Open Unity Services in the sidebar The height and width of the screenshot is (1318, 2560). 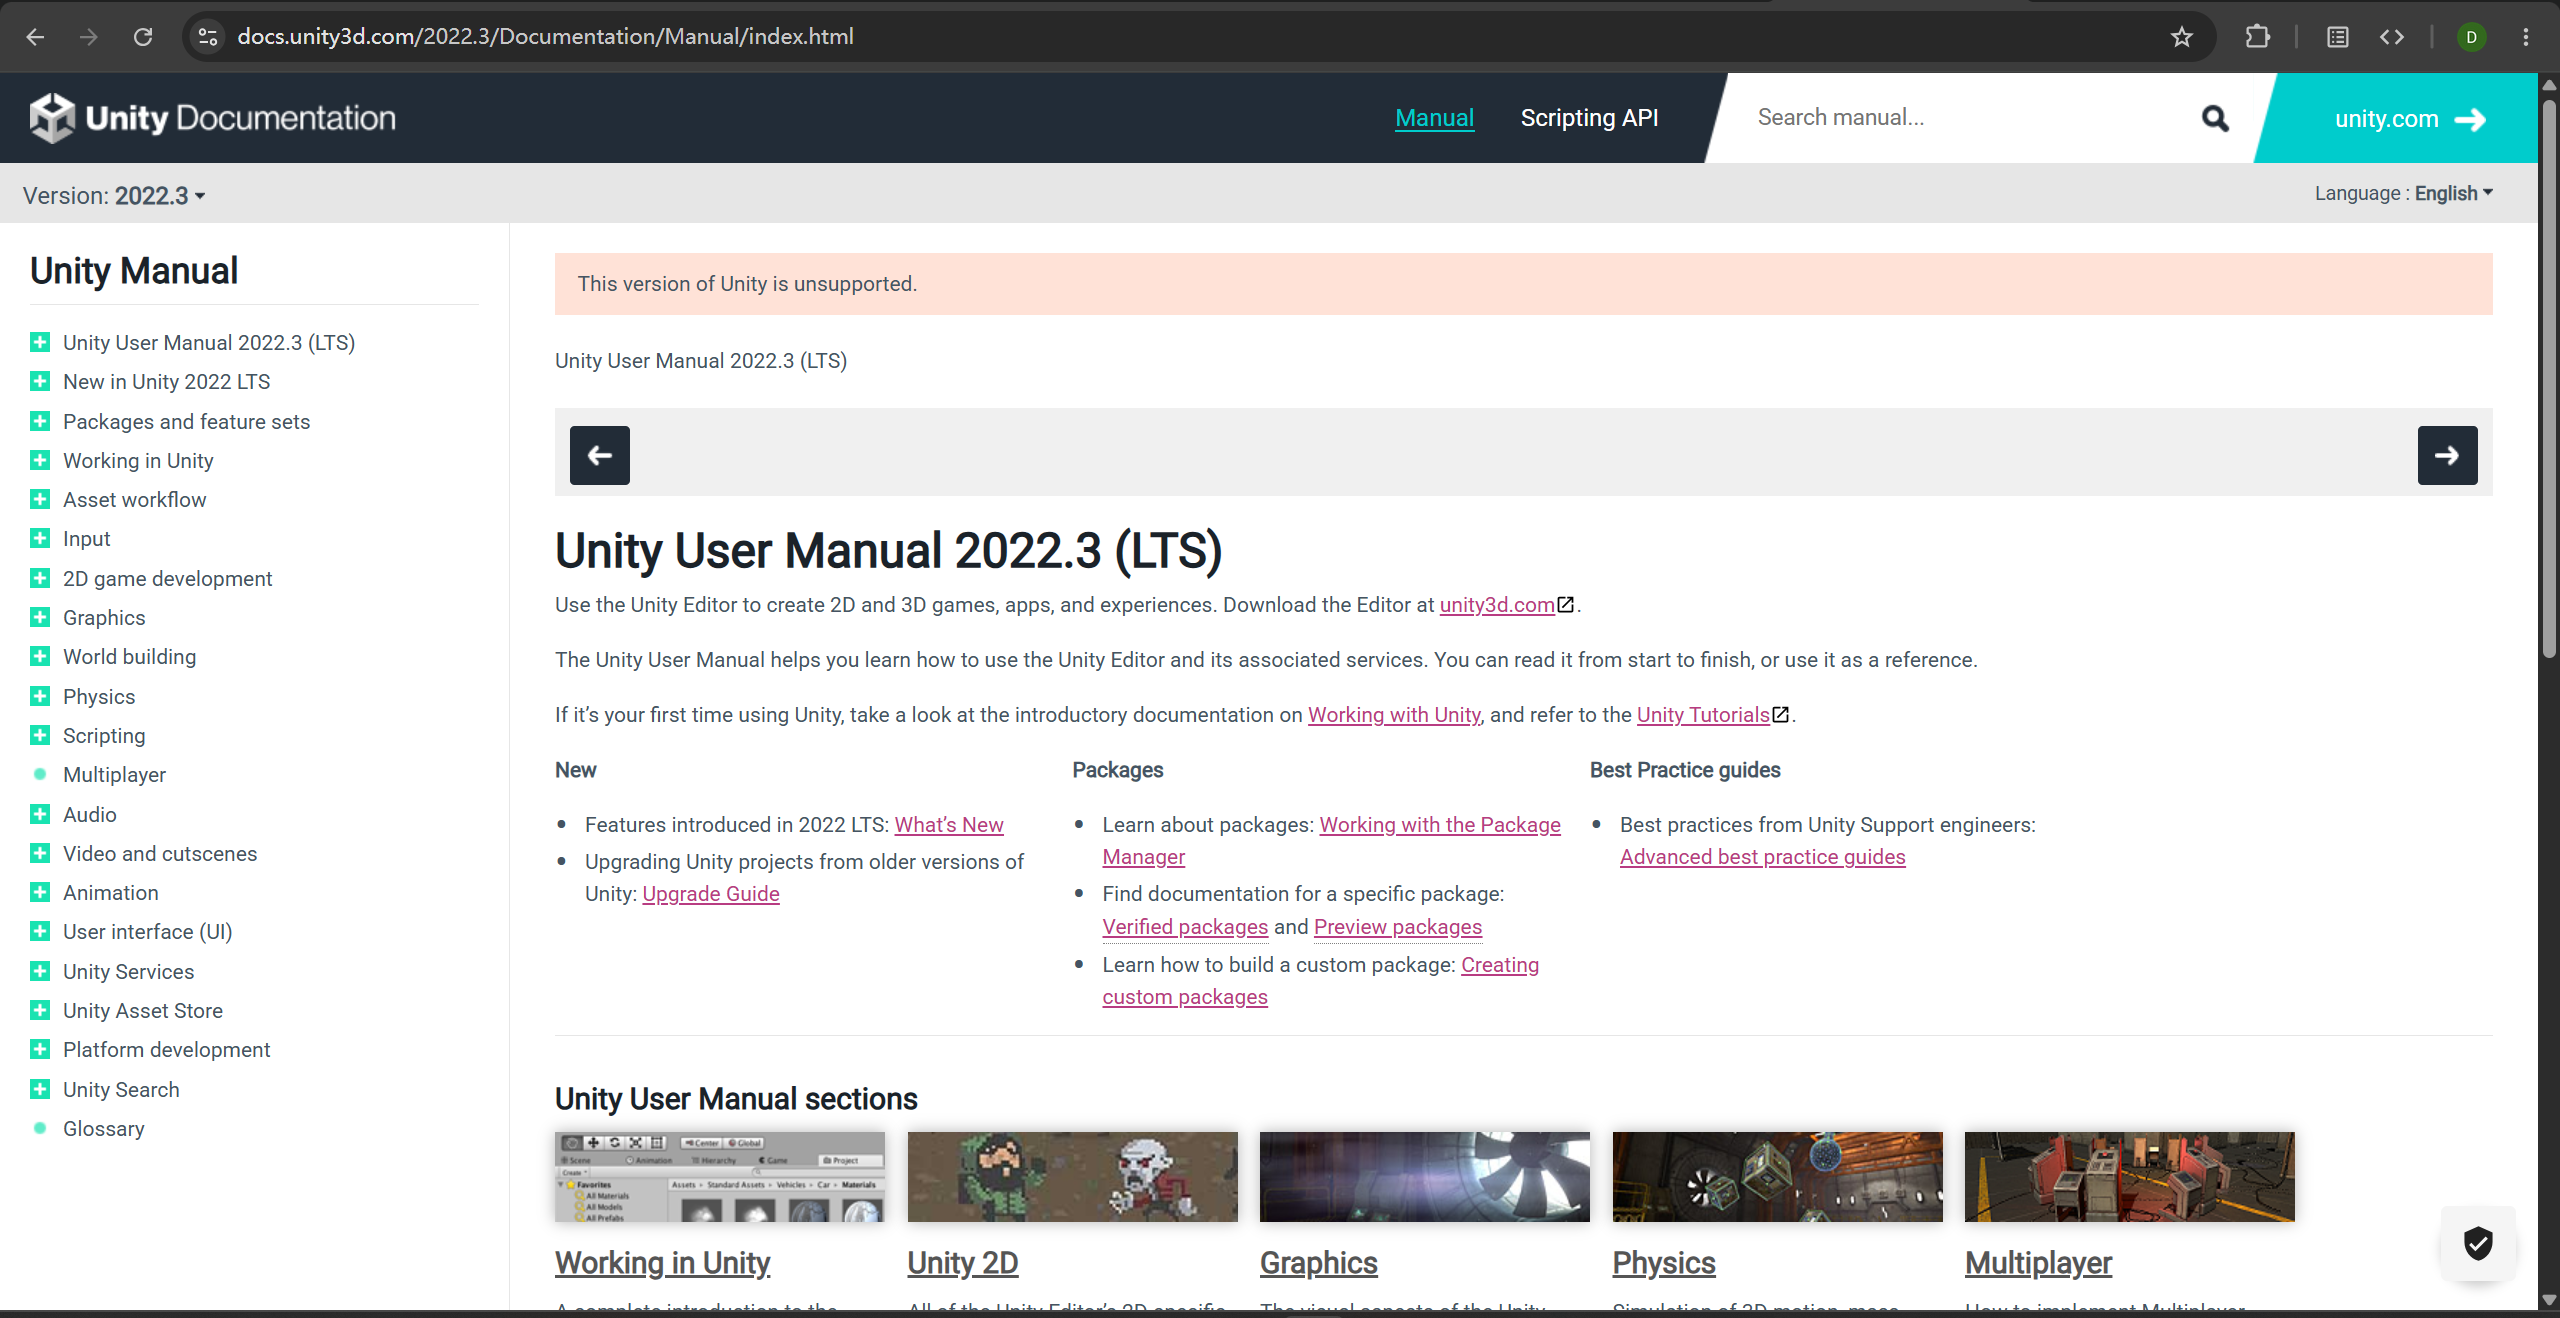click(x=128, y=971)
